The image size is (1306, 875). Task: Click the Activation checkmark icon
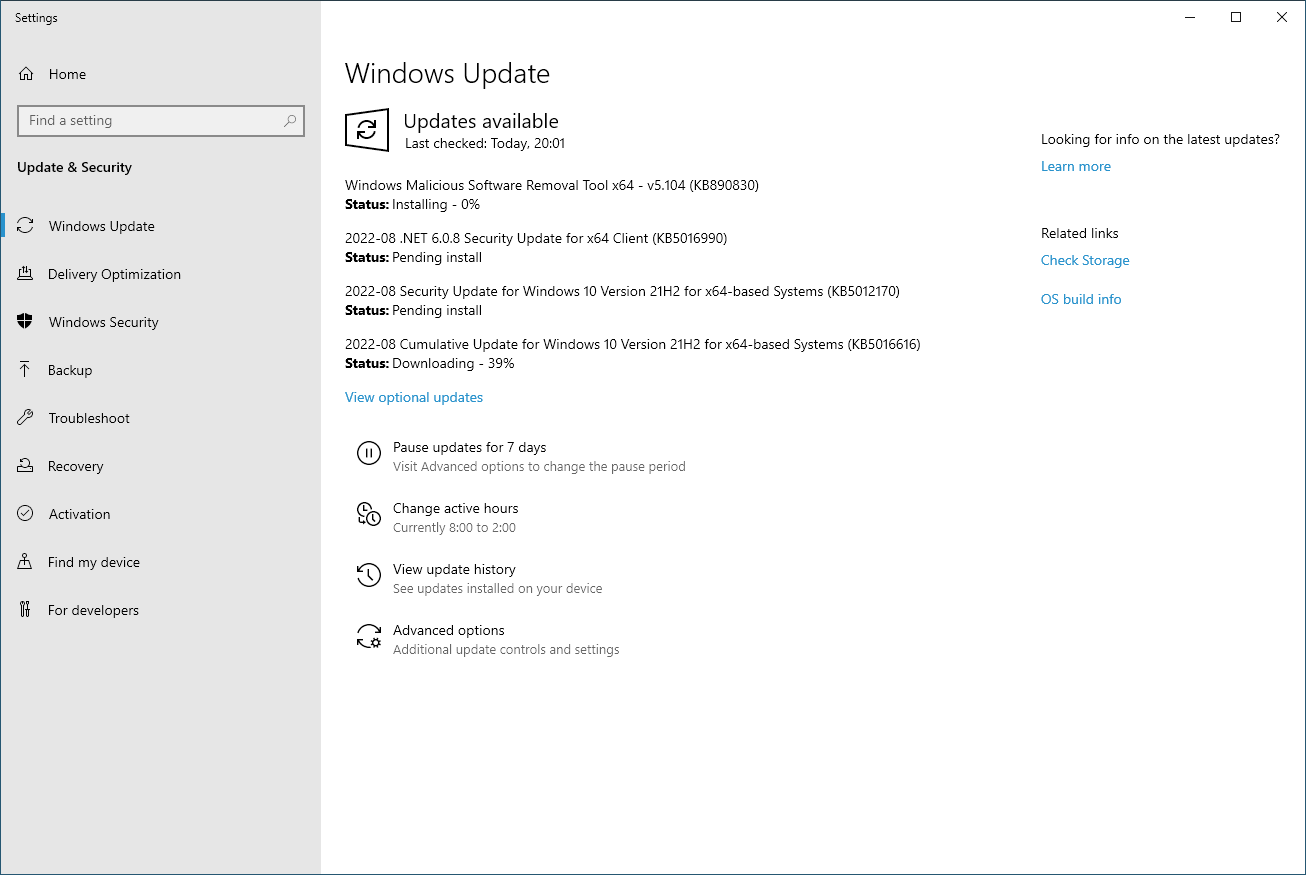point(26,514)
